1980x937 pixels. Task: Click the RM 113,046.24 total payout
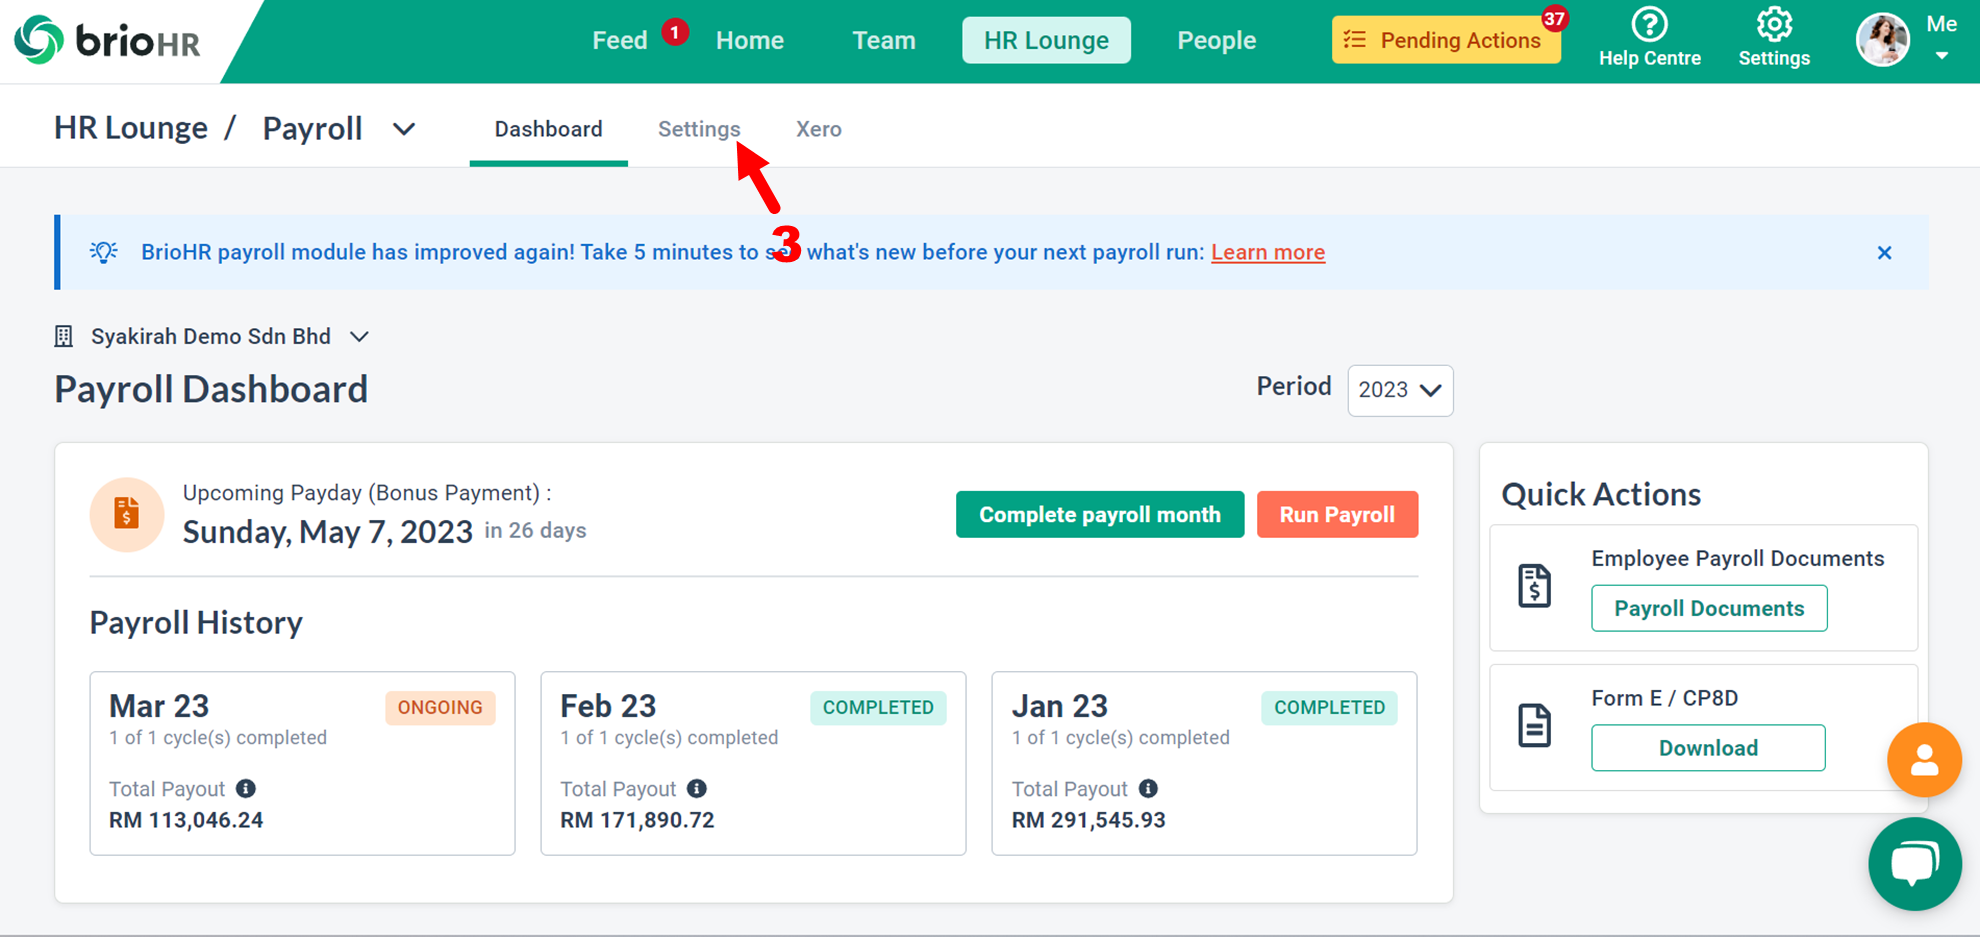point(186,820)
